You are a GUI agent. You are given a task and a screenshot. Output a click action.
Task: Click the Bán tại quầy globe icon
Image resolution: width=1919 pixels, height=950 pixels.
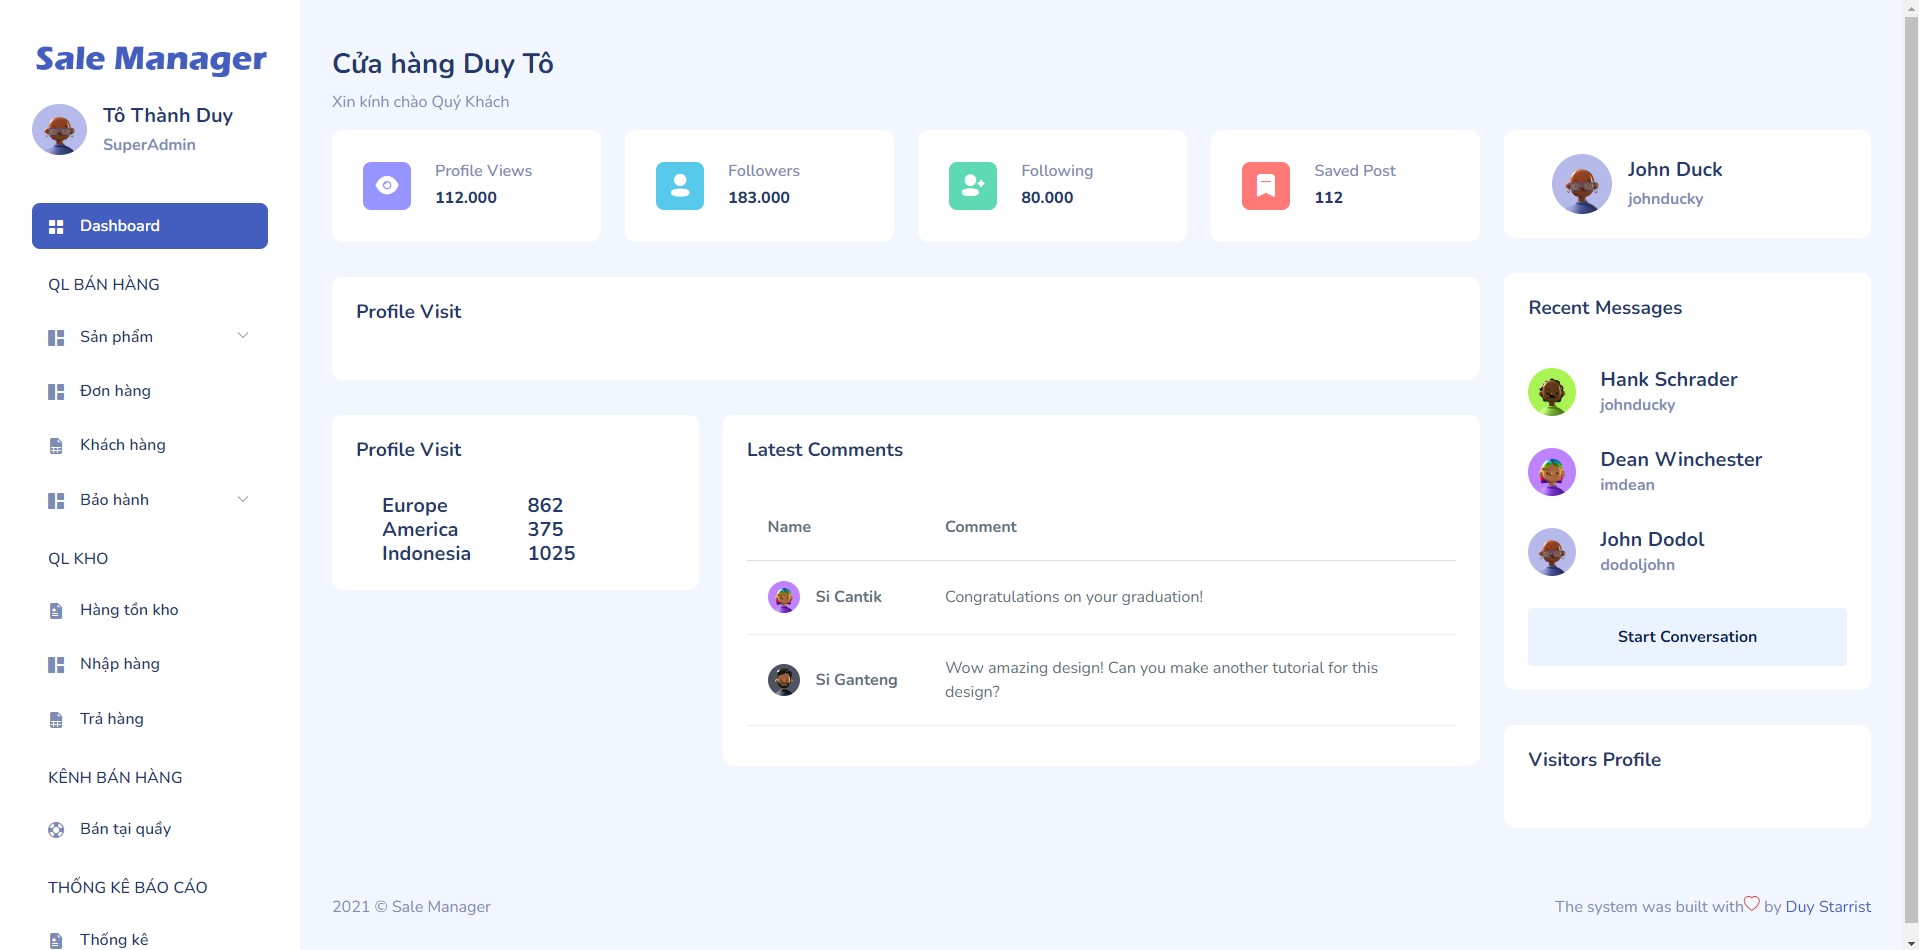56,830
